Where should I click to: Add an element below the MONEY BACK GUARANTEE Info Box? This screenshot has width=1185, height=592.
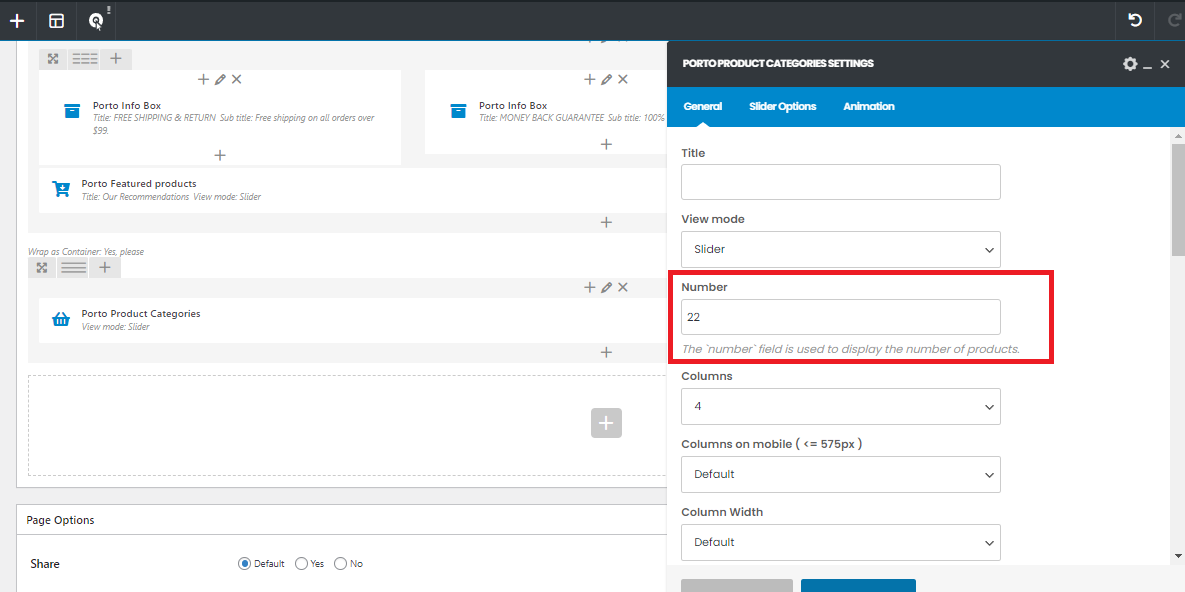[x=606, y=144]
